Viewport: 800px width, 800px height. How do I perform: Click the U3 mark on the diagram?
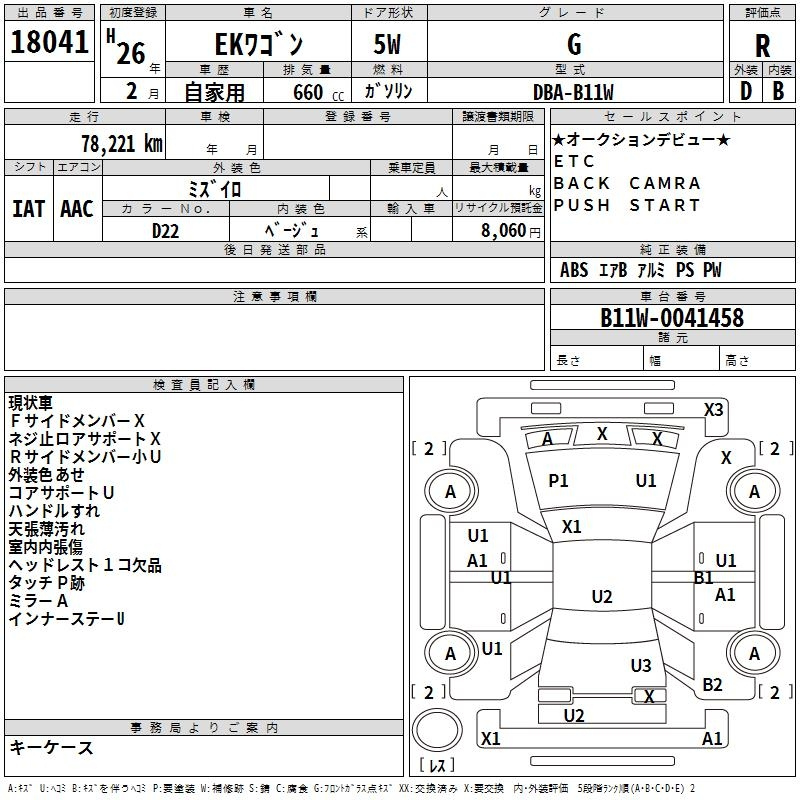point(641,666)
